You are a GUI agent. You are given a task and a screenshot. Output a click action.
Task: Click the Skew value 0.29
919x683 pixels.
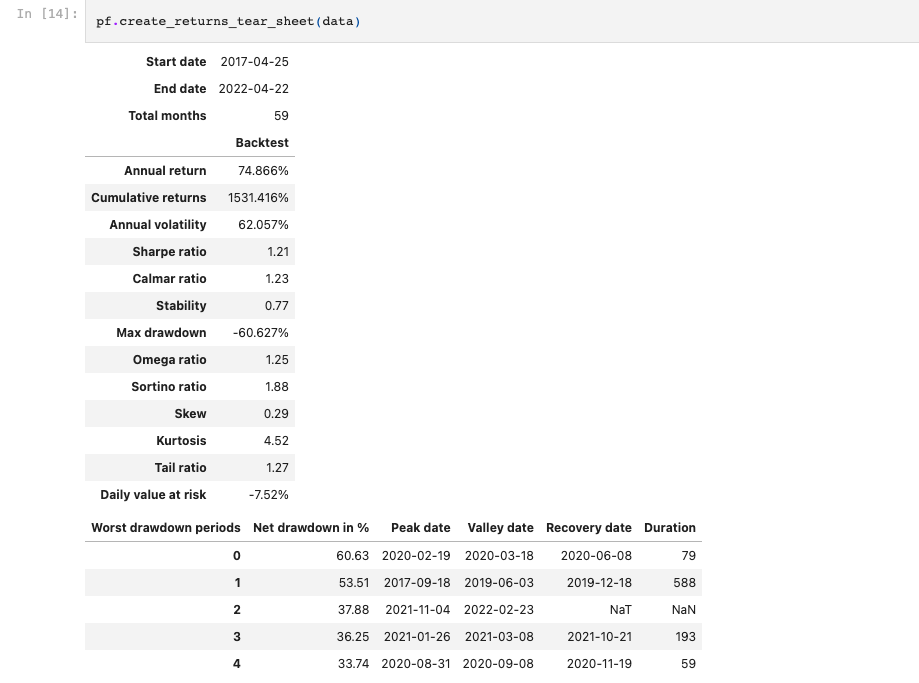pos(276,413)
